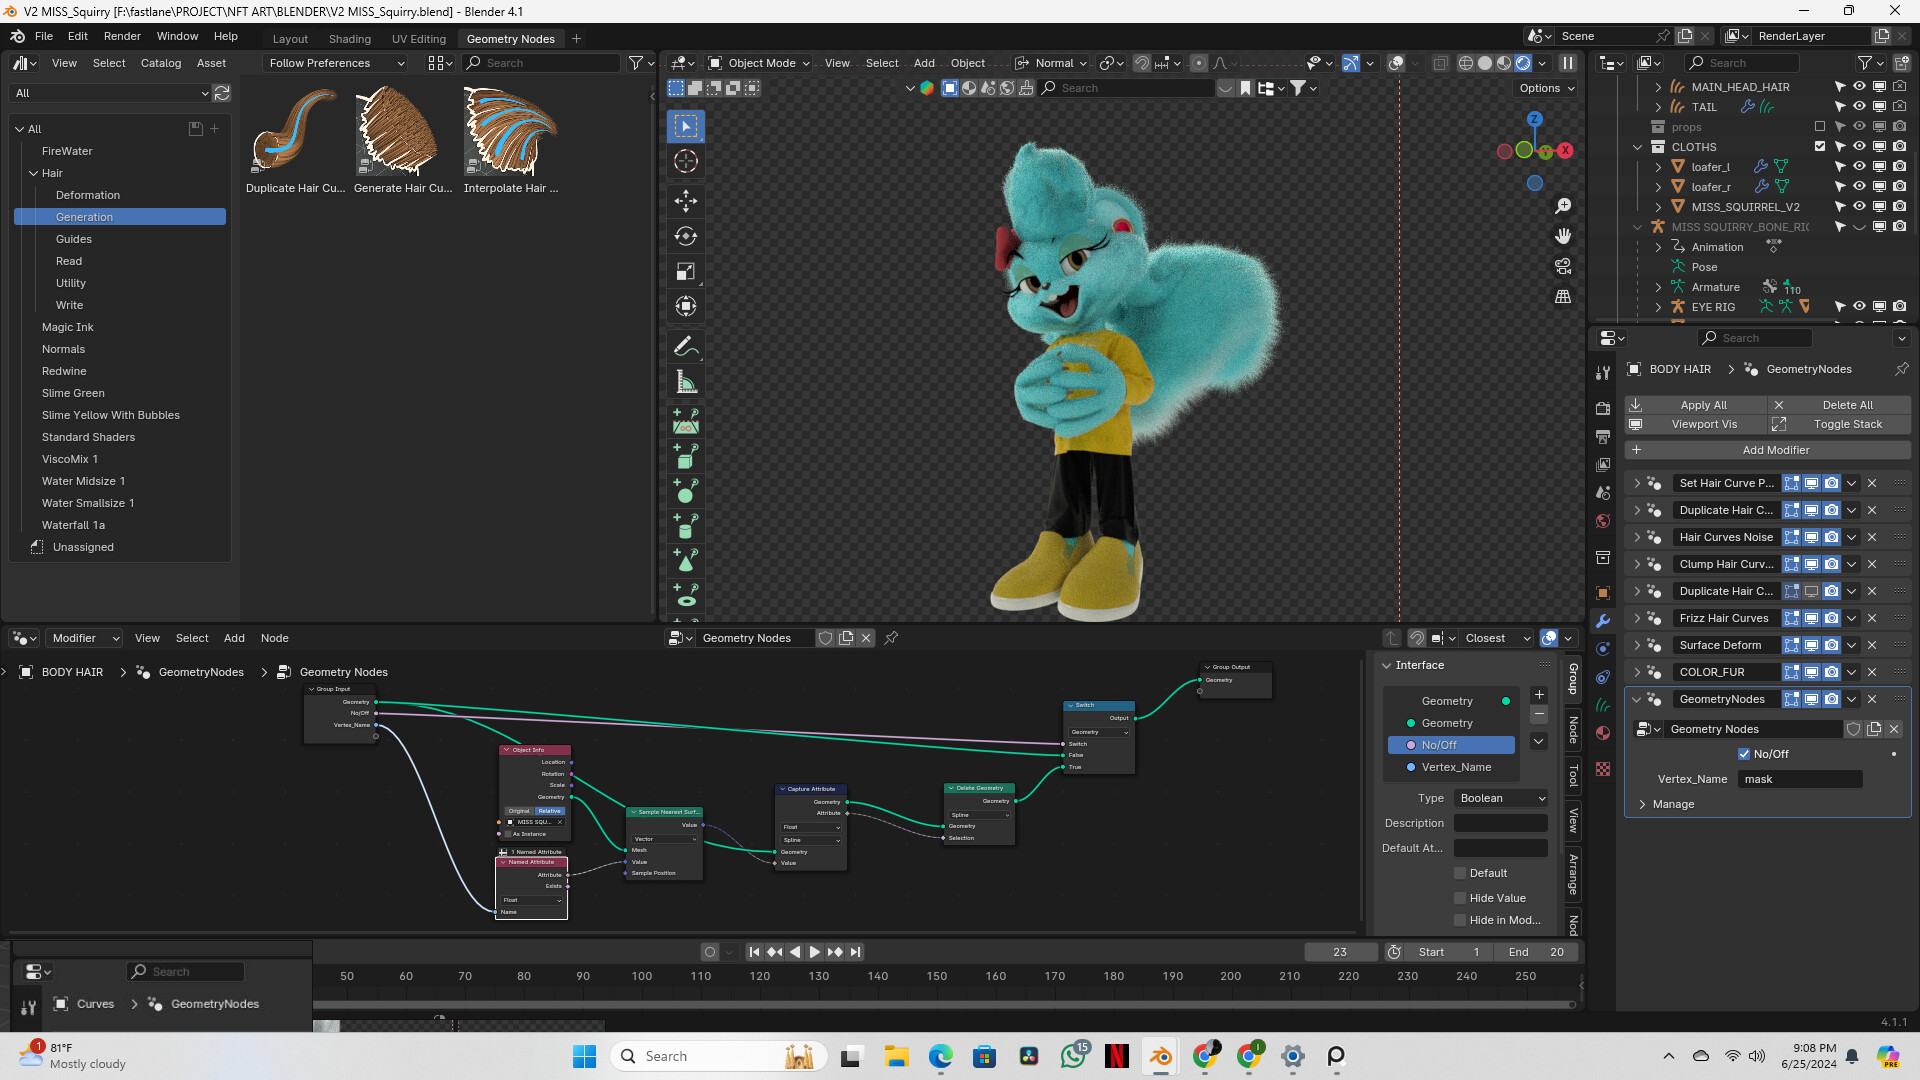This screenshot has height=1080, width=1920.
Task: Select the Rotate tool in viewport toolbar
Action: click(686, 236)
